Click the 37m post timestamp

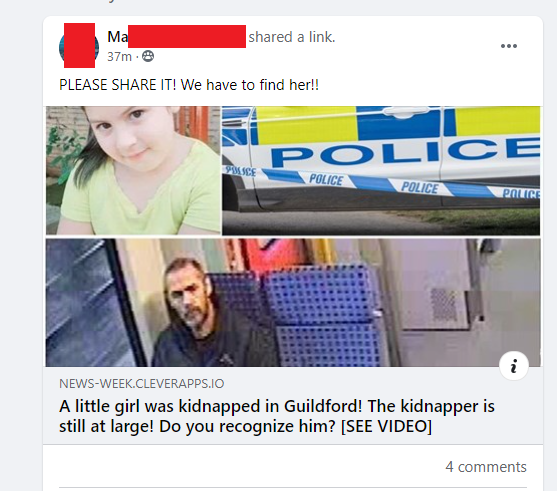click(119, 56)
